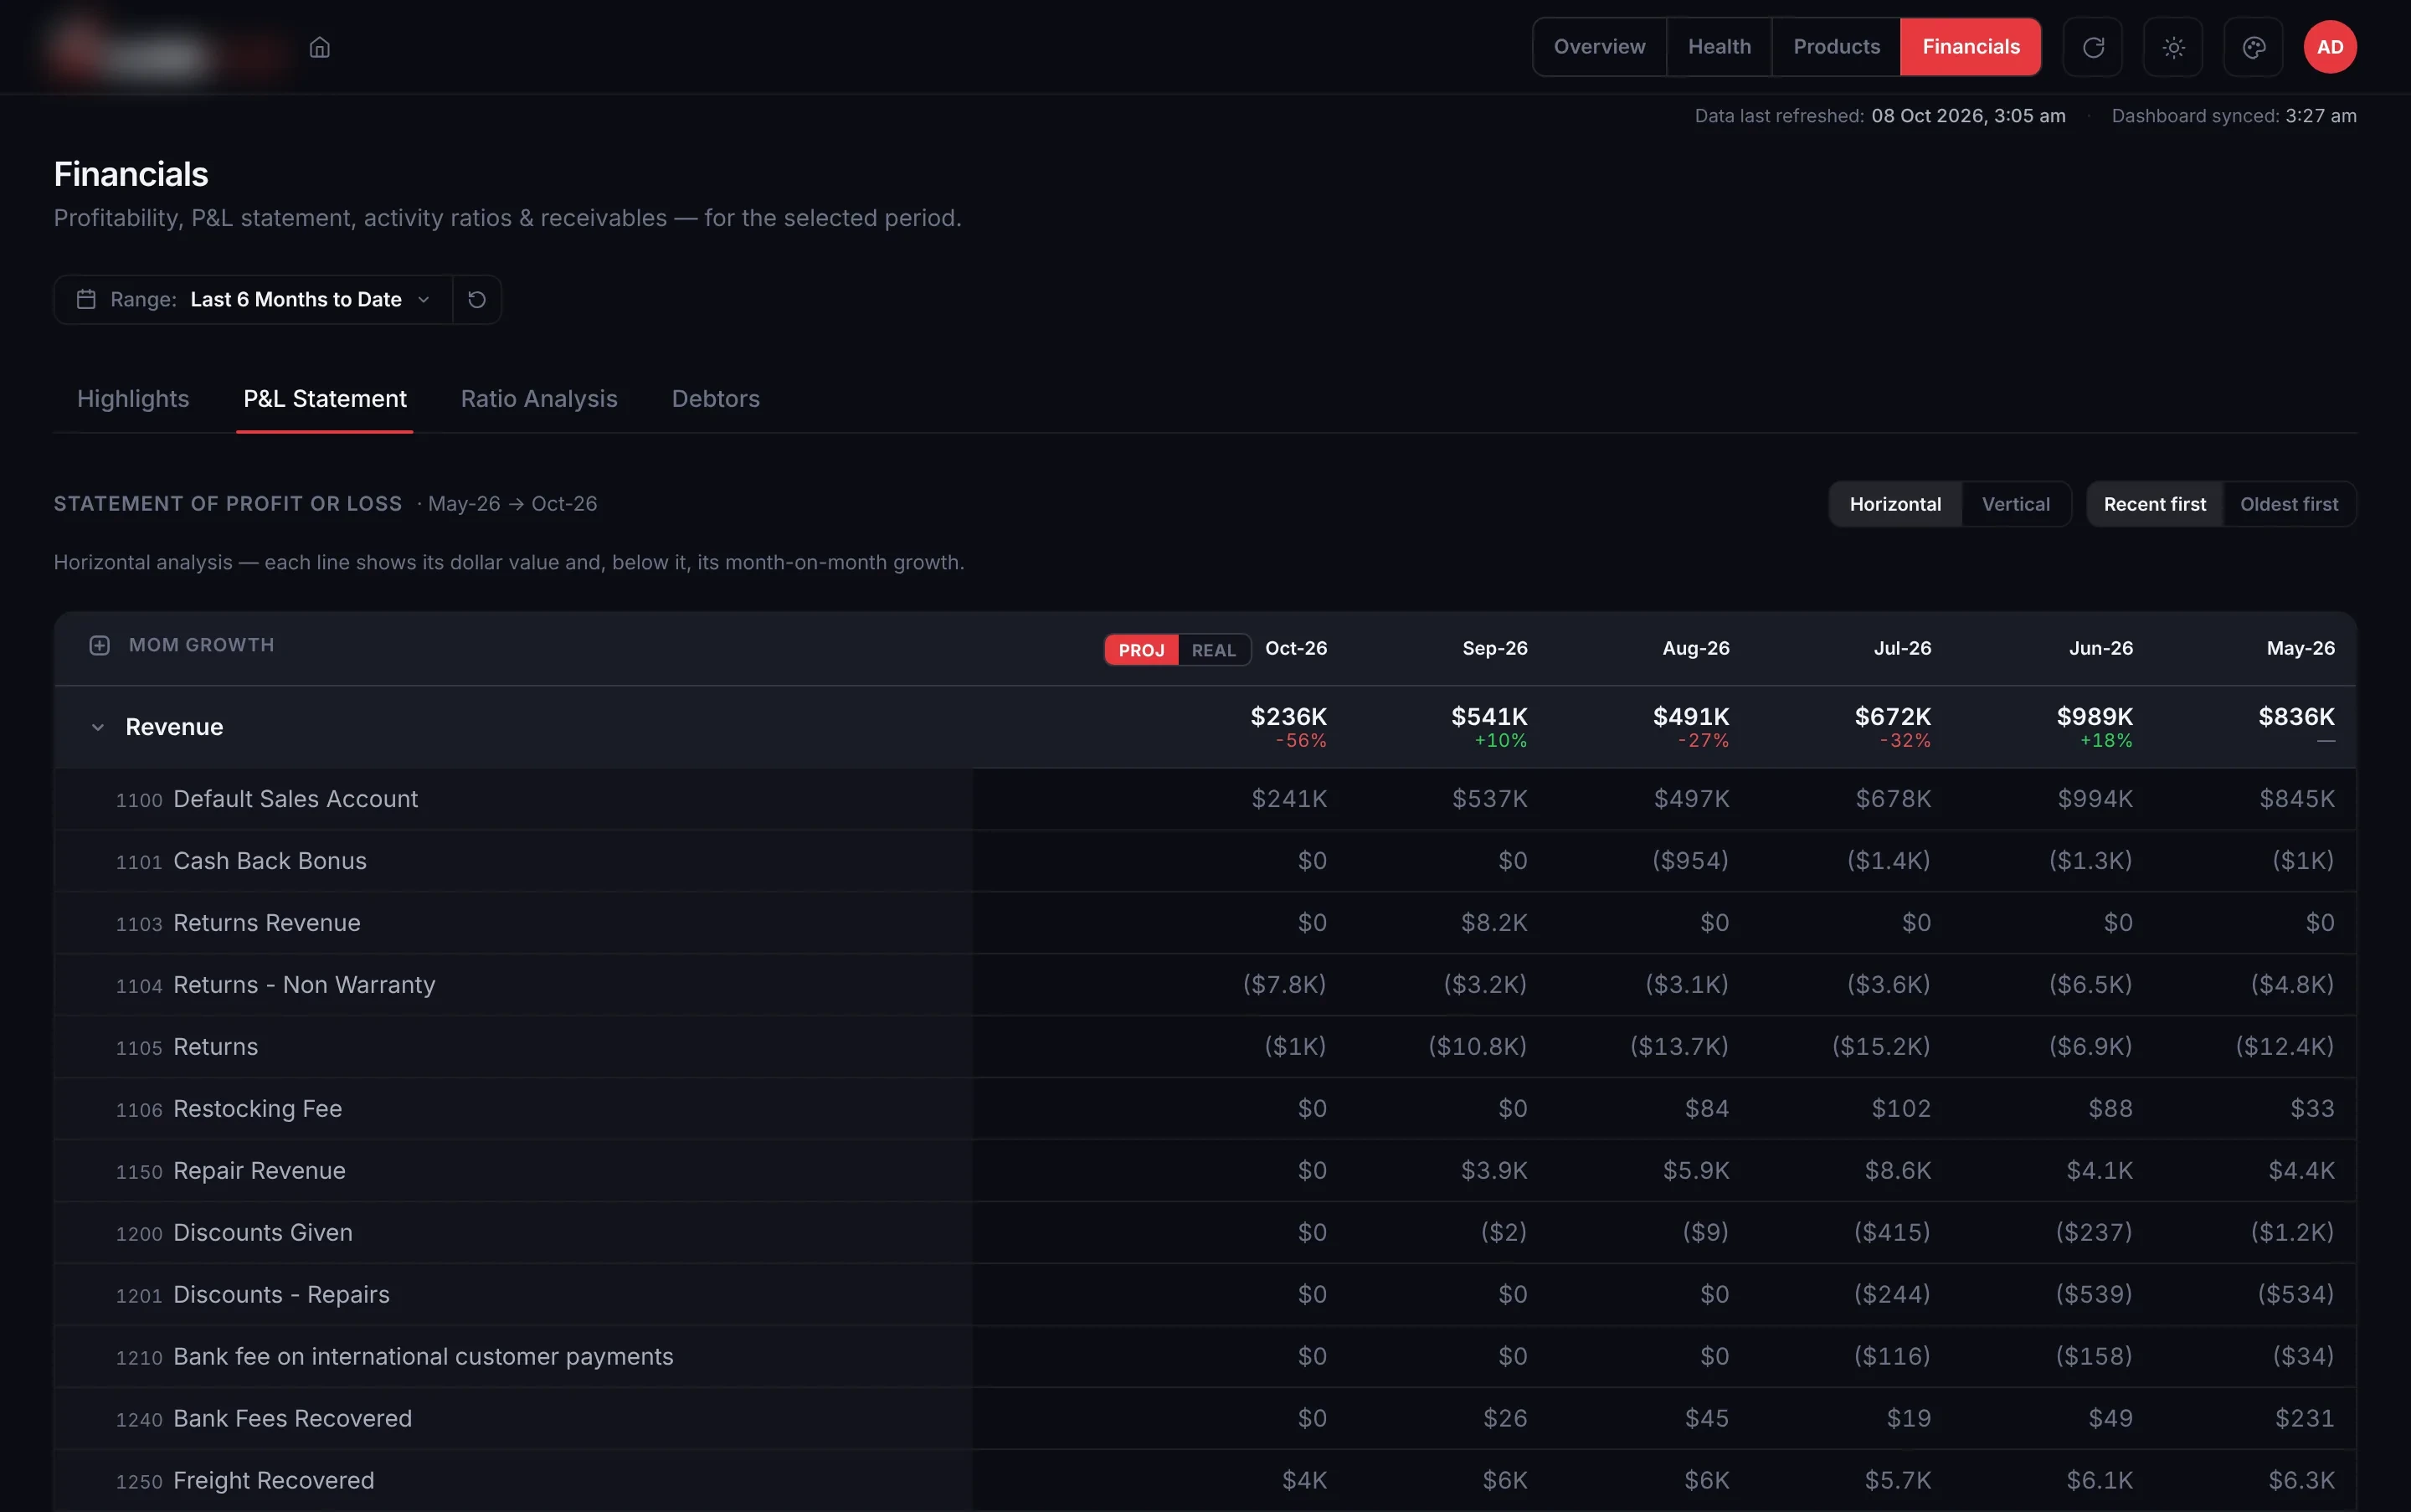Image resolution: width=2411 pixels, height=1512 pixels.
Task: Select the 1240 Bank Fees Recovered row
Action: 1205,1420
